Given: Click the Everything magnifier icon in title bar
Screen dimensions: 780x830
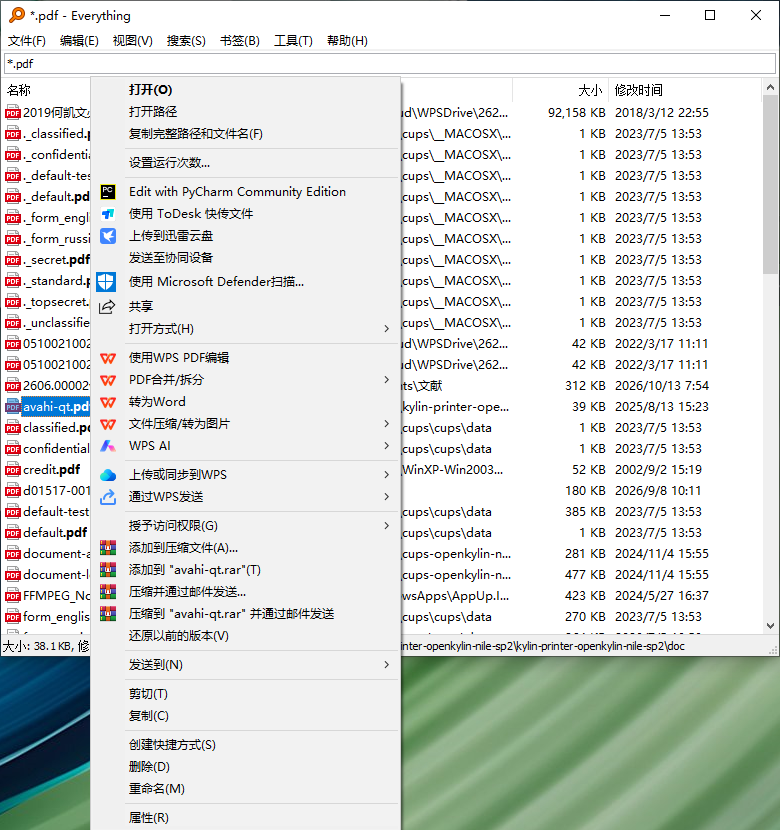Looking at the screenshot, I should [x=17, y=15].
